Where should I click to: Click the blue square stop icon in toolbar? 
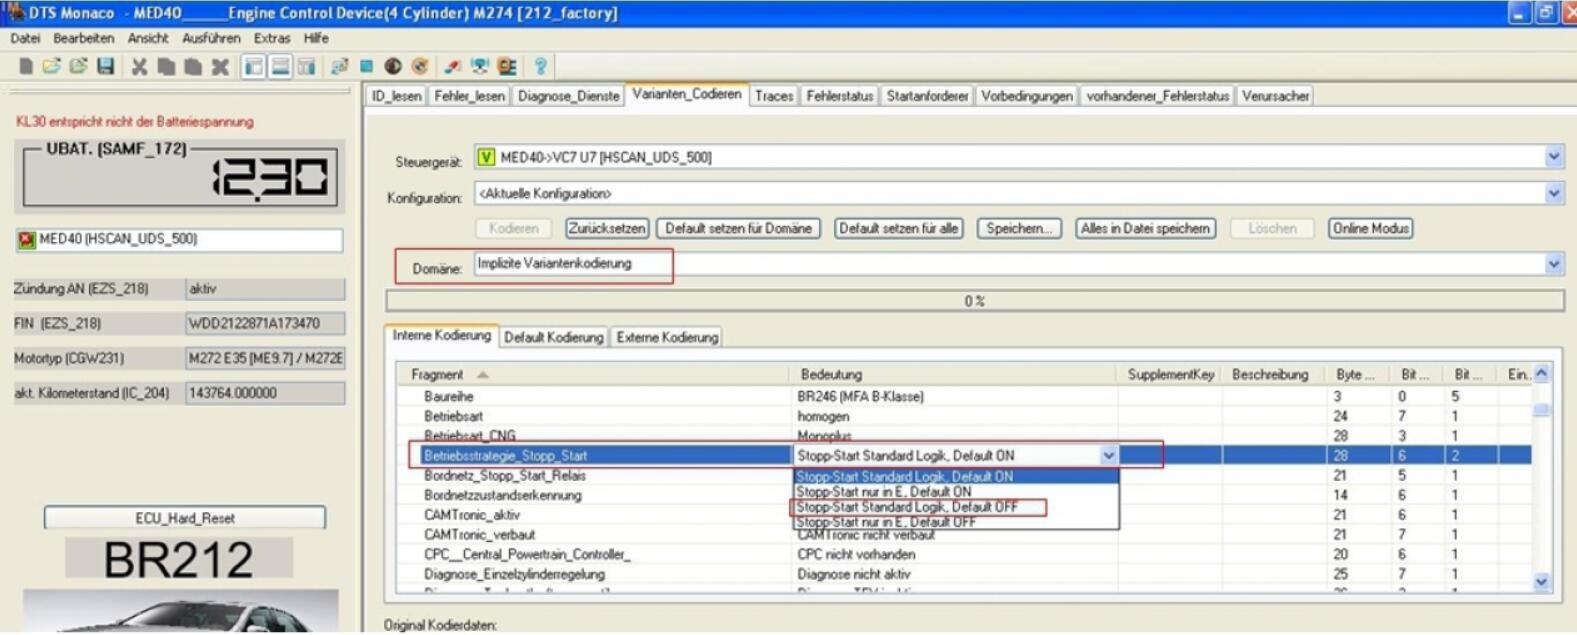point(367,67)
